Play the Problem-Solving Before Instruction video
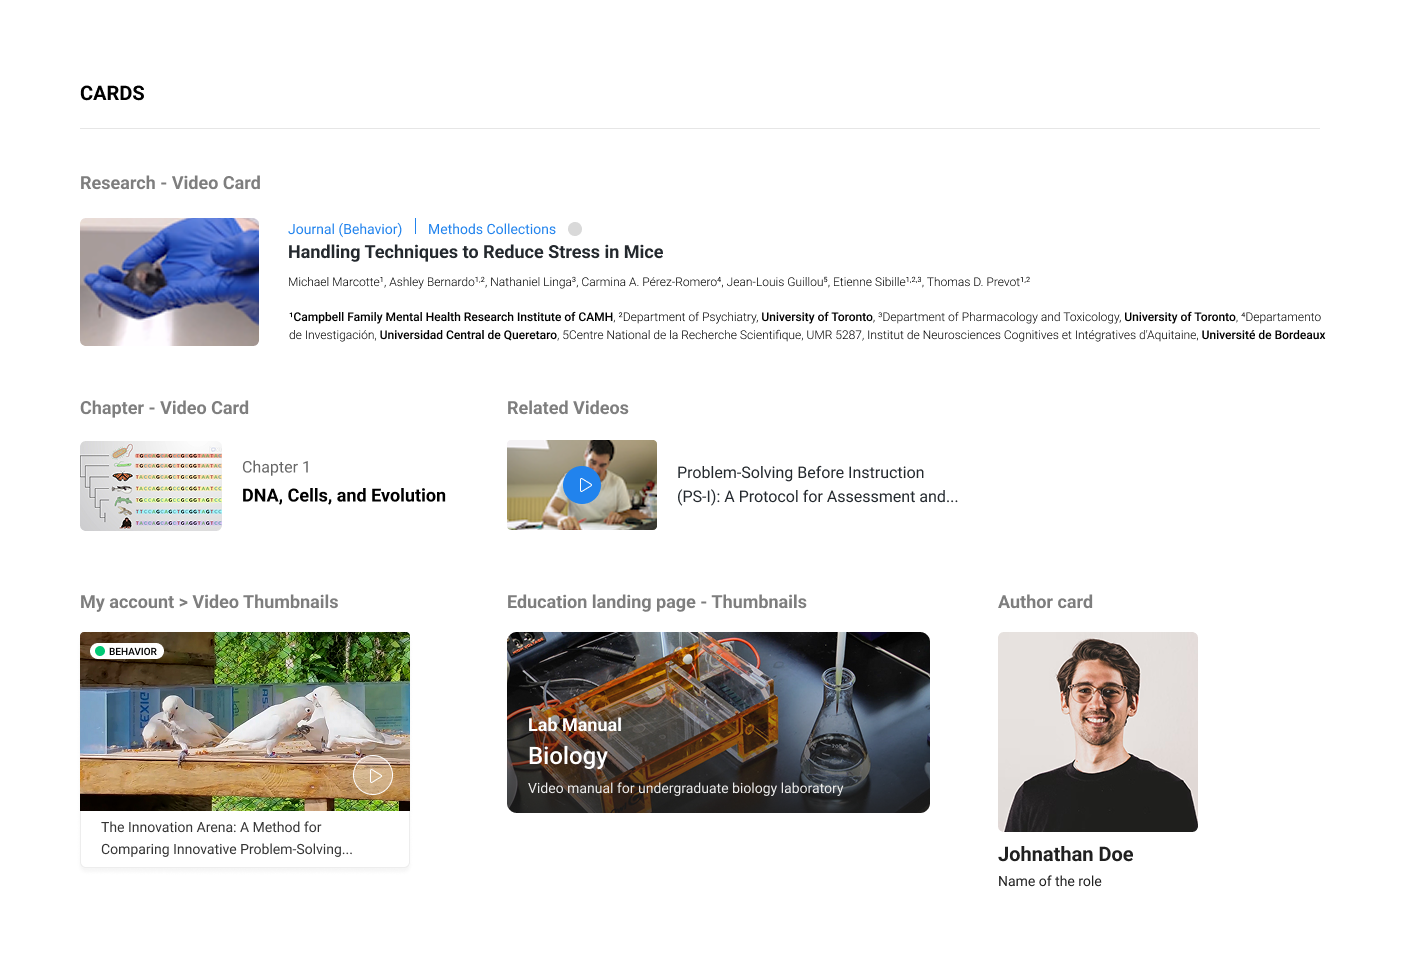 tap(583, 485)
